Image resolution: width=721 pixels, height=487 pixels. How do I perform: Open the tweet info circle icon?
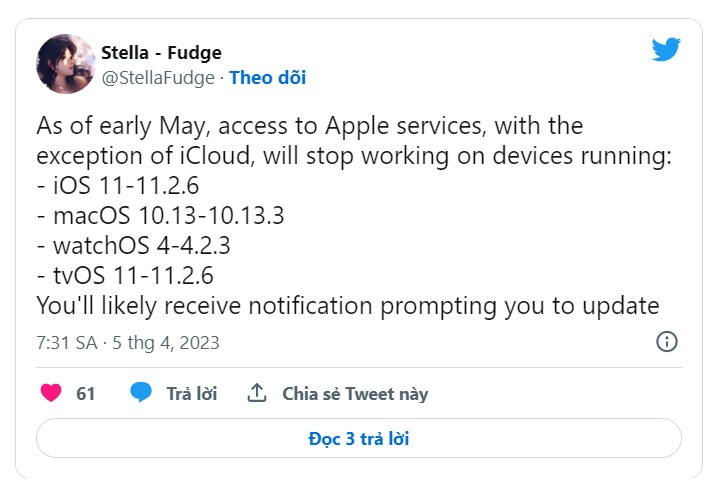[667, 342]
